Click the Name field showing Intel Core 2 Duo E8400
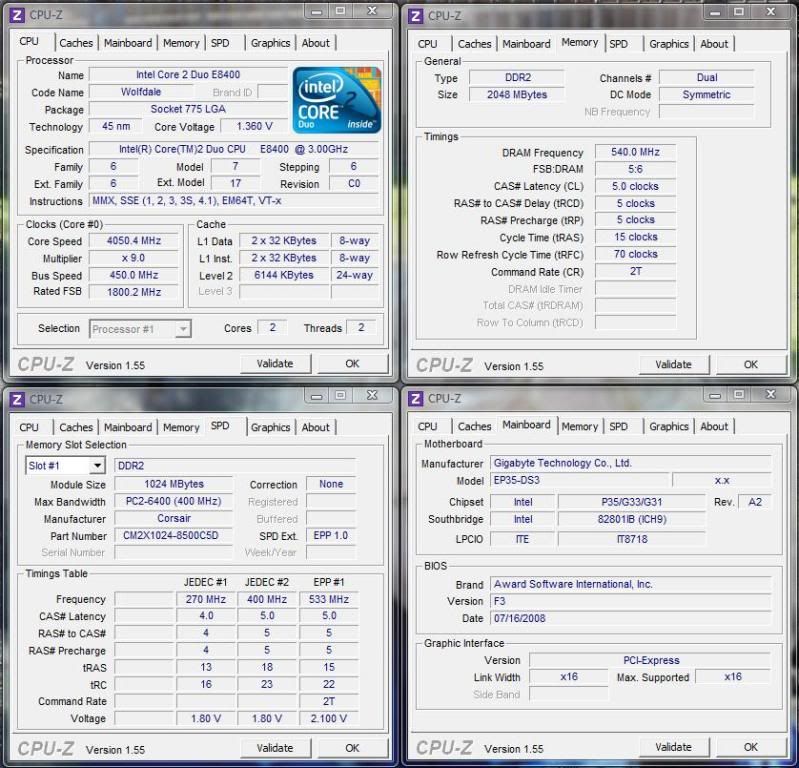 coord(188,75)
